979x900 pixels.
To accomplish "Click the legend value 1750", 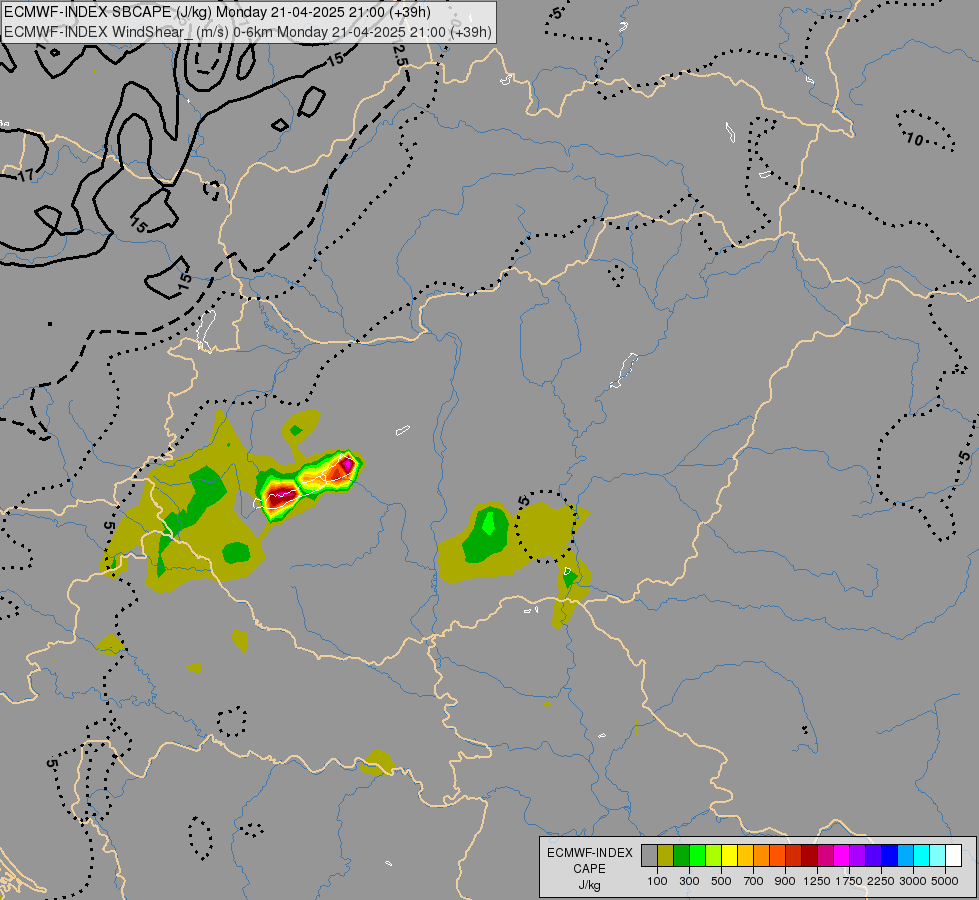I will click(x=849, y=881).
